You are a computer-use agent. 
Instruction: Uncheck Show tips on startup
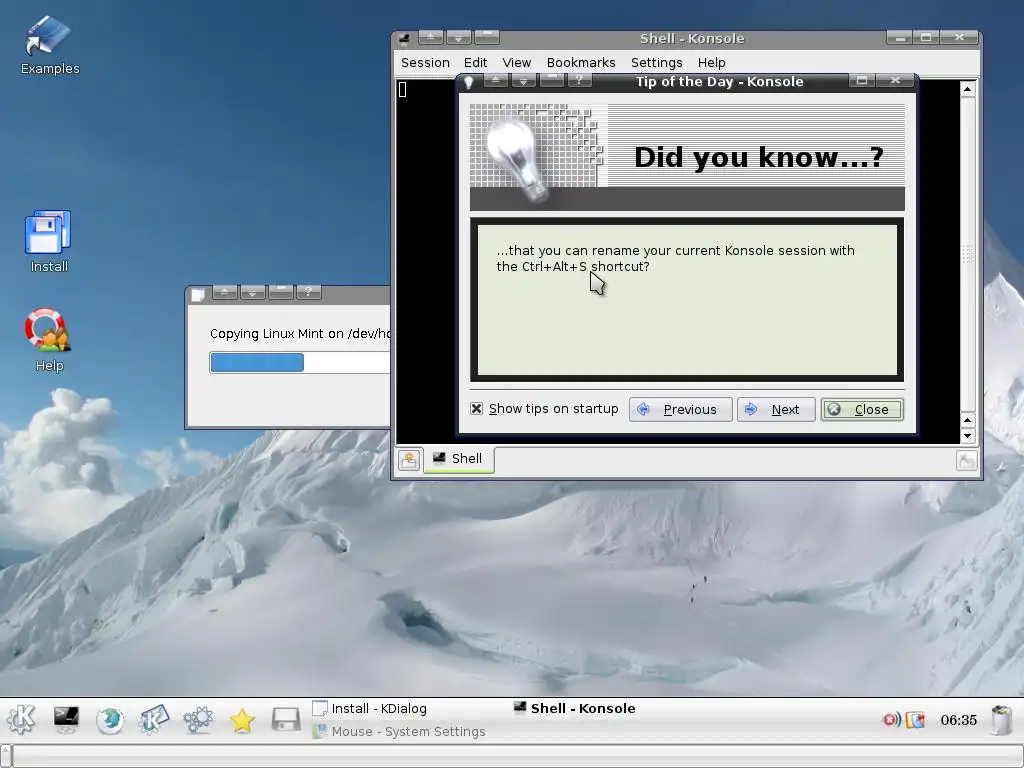[477, 409]
